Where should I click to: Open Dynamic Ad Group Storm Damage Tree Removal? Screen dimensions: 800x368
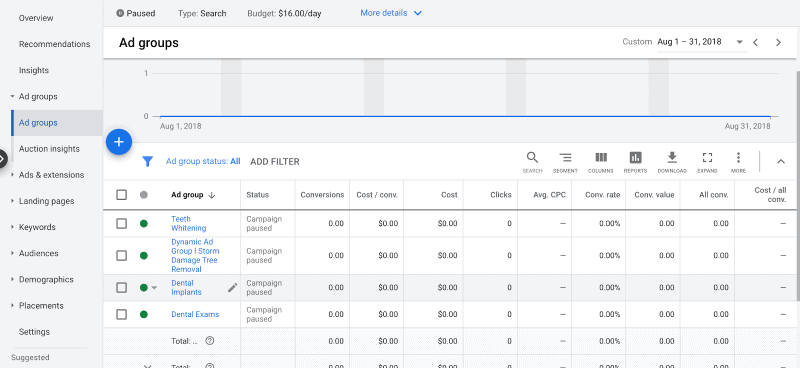point(195,256)
